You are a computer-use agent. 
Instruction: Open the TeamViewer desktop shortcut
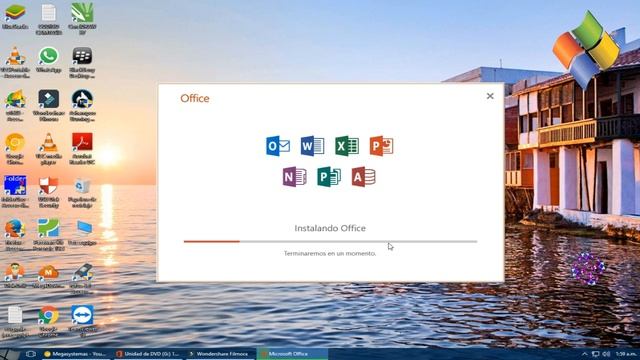coord(82,321)
